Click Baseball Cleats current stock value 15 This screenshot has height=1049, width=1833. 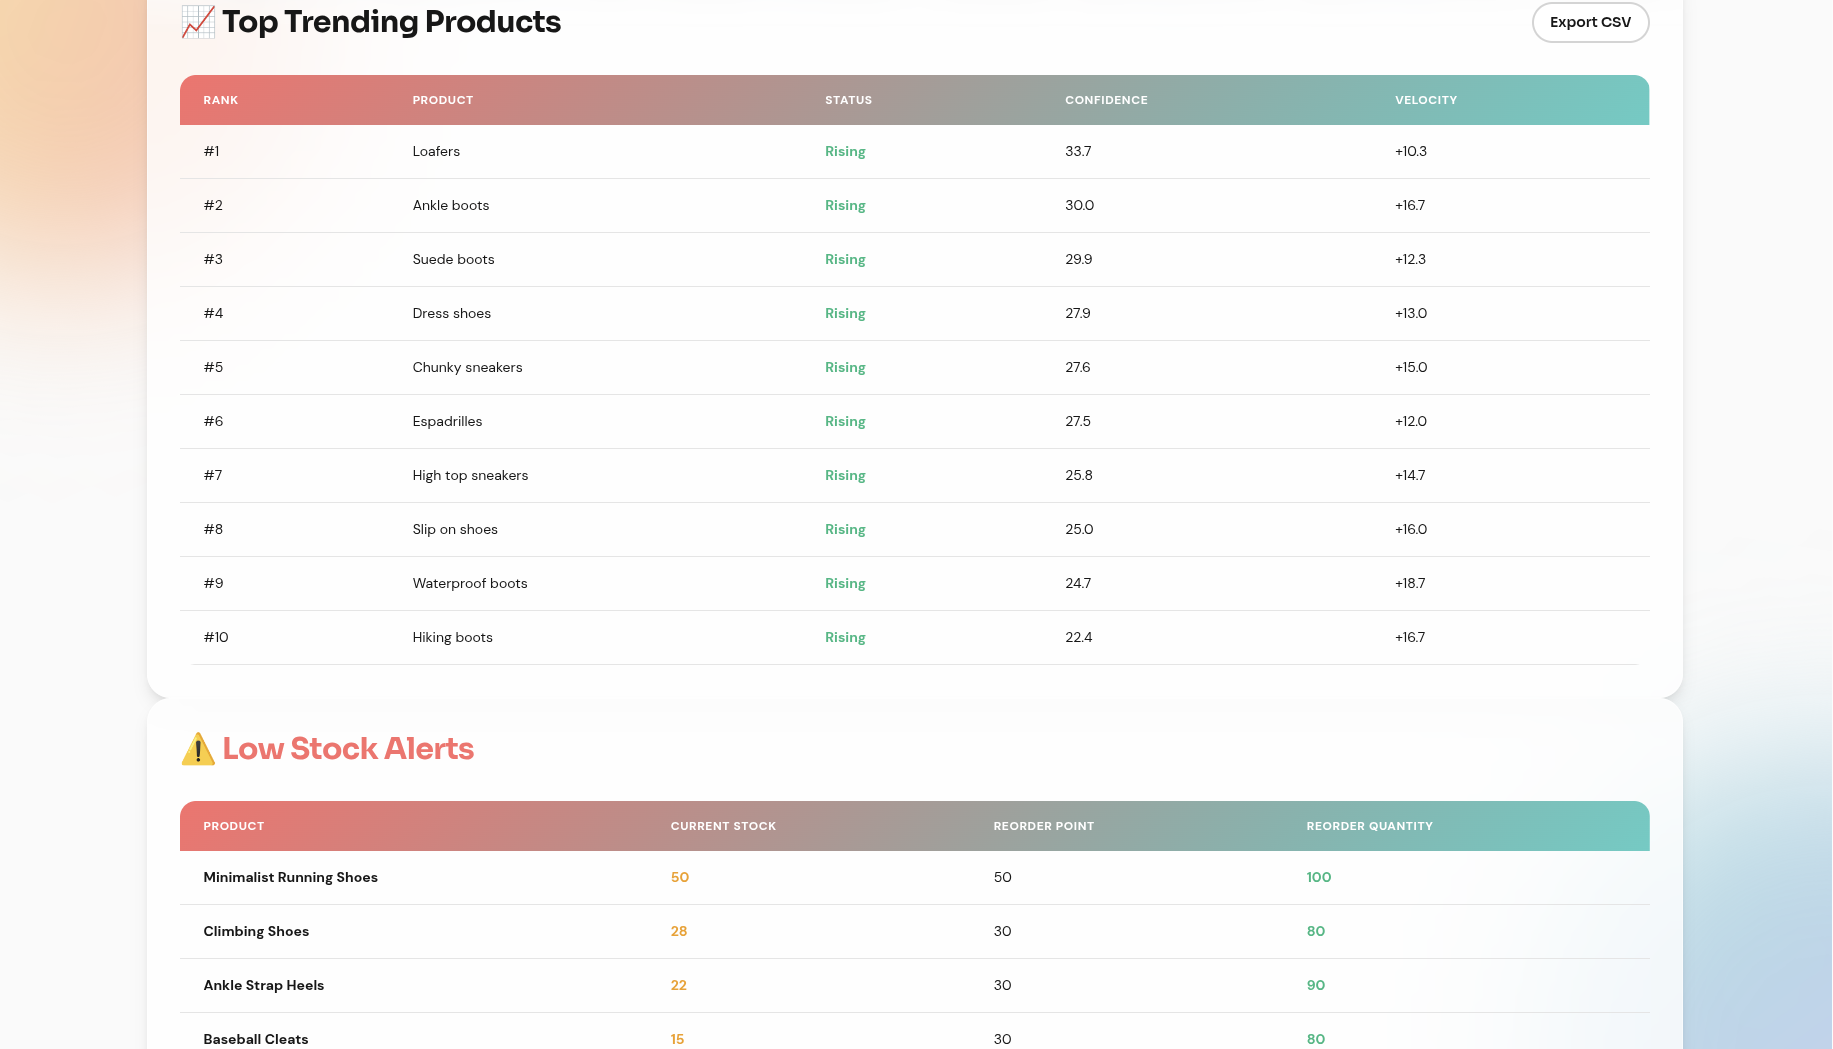pos(678,1039)
